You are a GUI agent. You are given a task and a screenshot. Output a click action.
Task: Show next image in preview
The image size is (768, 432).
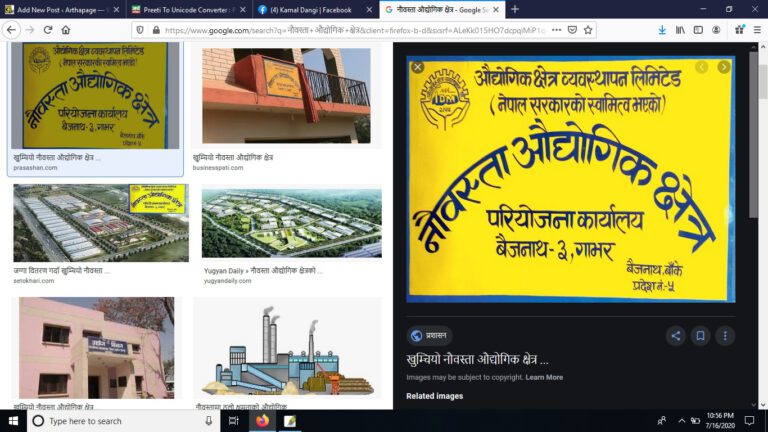[723, 67]
